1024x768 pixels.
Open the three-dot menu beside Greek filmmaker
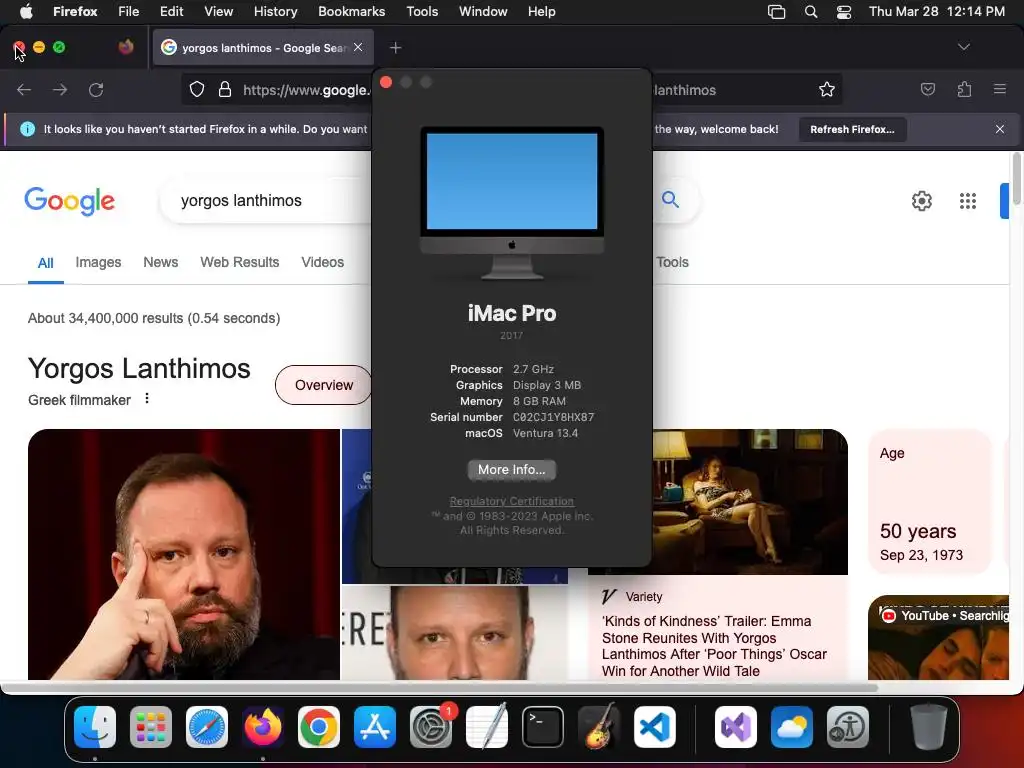pyautogui.click(x=147, y=398)
